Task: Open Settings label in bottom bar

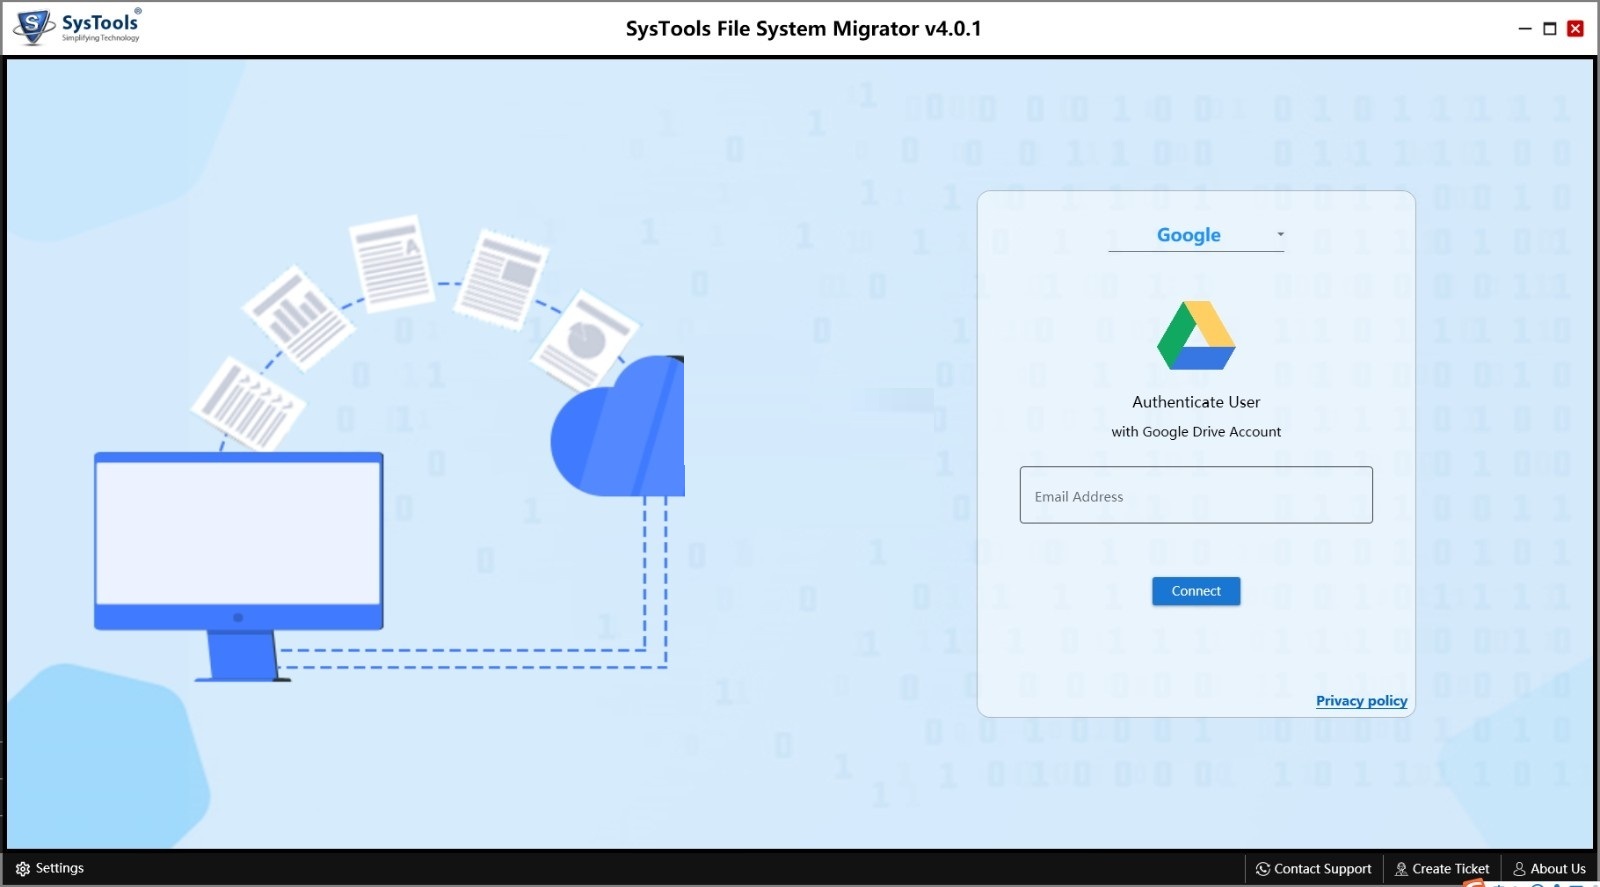Action: [60, 868]
